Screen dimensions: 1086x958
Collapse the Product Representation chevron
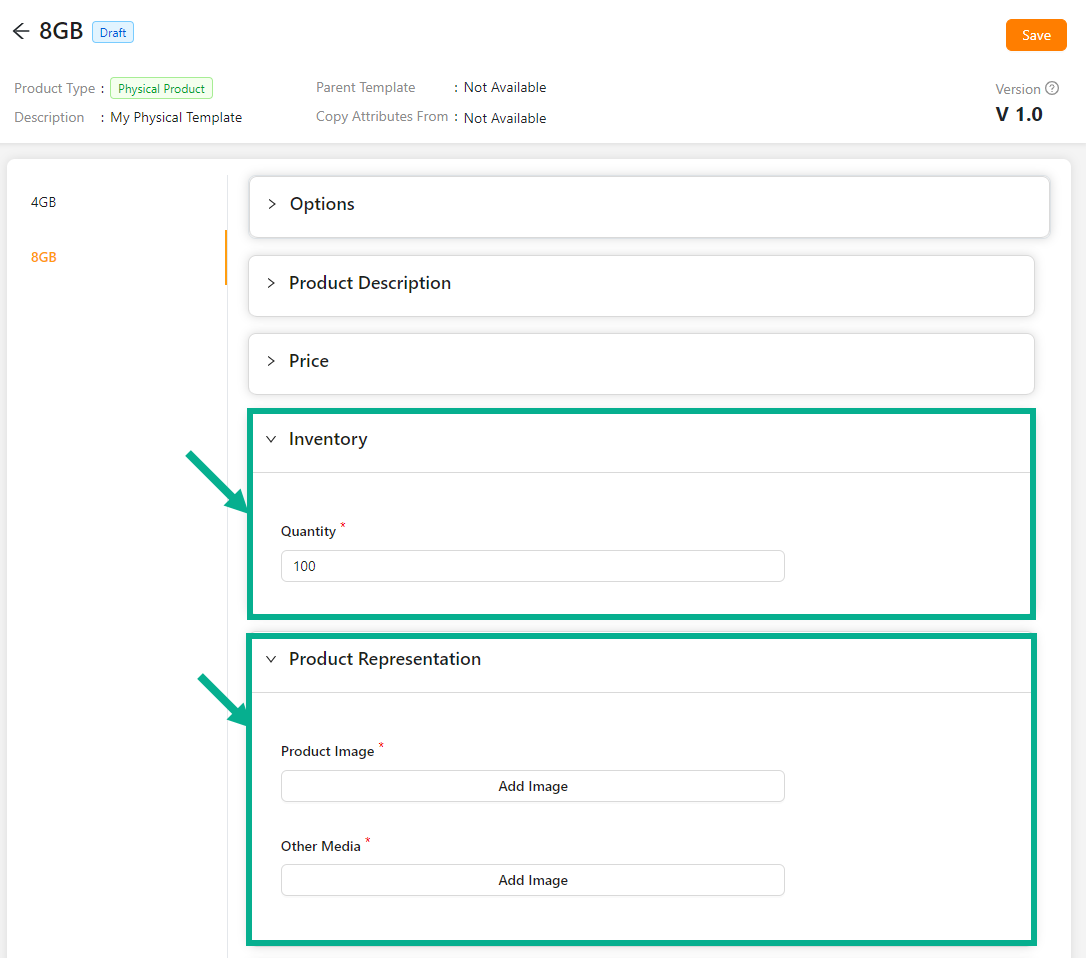(x=271, y=659)
